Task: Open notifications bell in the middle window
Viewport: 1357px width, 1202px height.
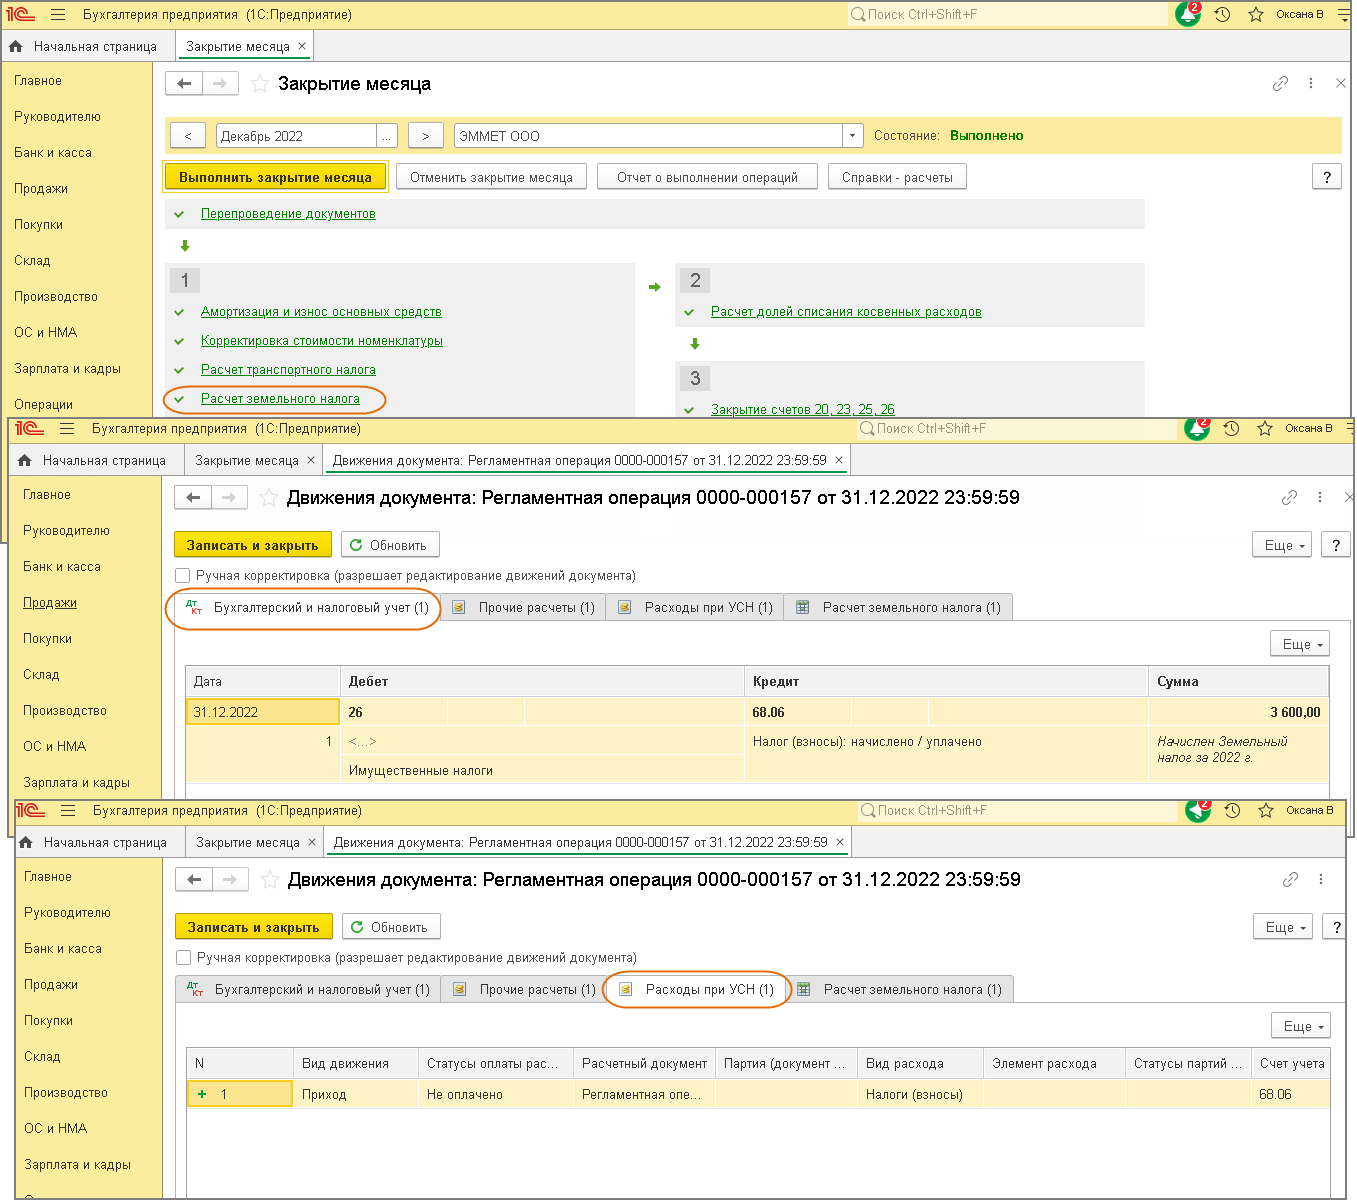Action: click(x=1197, y=428)
